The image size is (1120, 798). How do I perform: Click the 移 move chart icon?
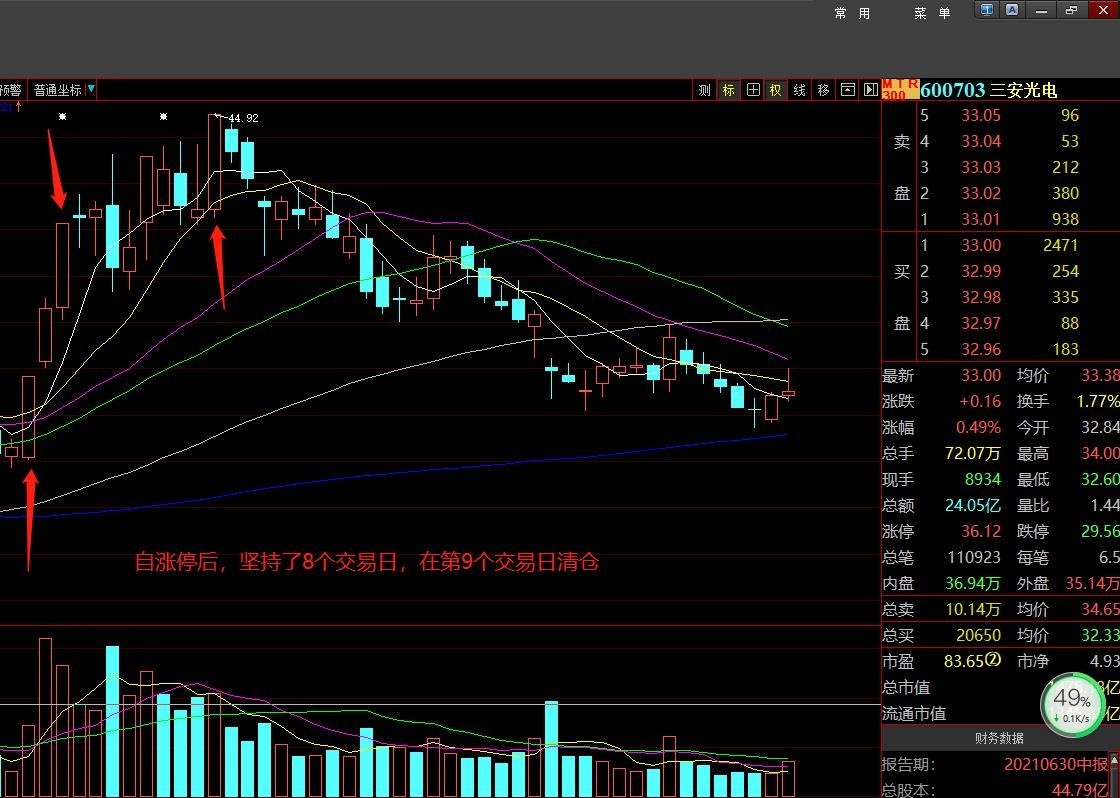(823, 90)
